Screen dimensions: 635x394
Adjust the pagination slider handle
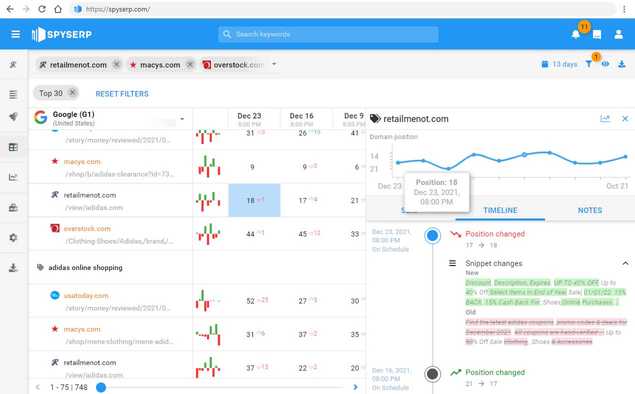[101, 388]
